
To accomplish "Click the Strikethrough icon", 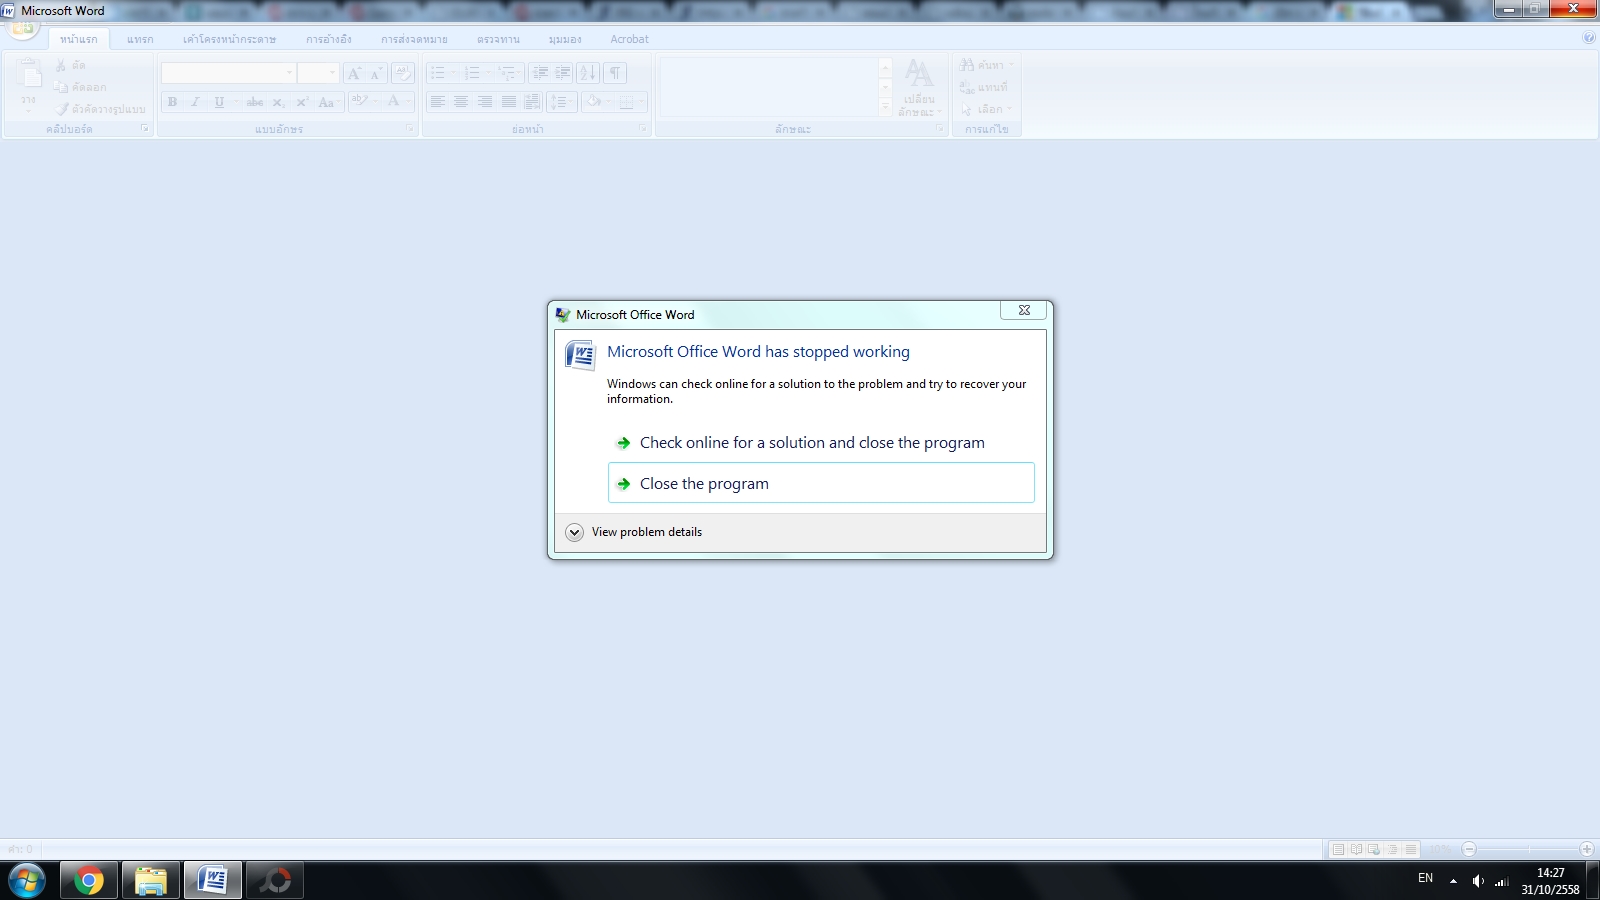I will coord(255,102).
